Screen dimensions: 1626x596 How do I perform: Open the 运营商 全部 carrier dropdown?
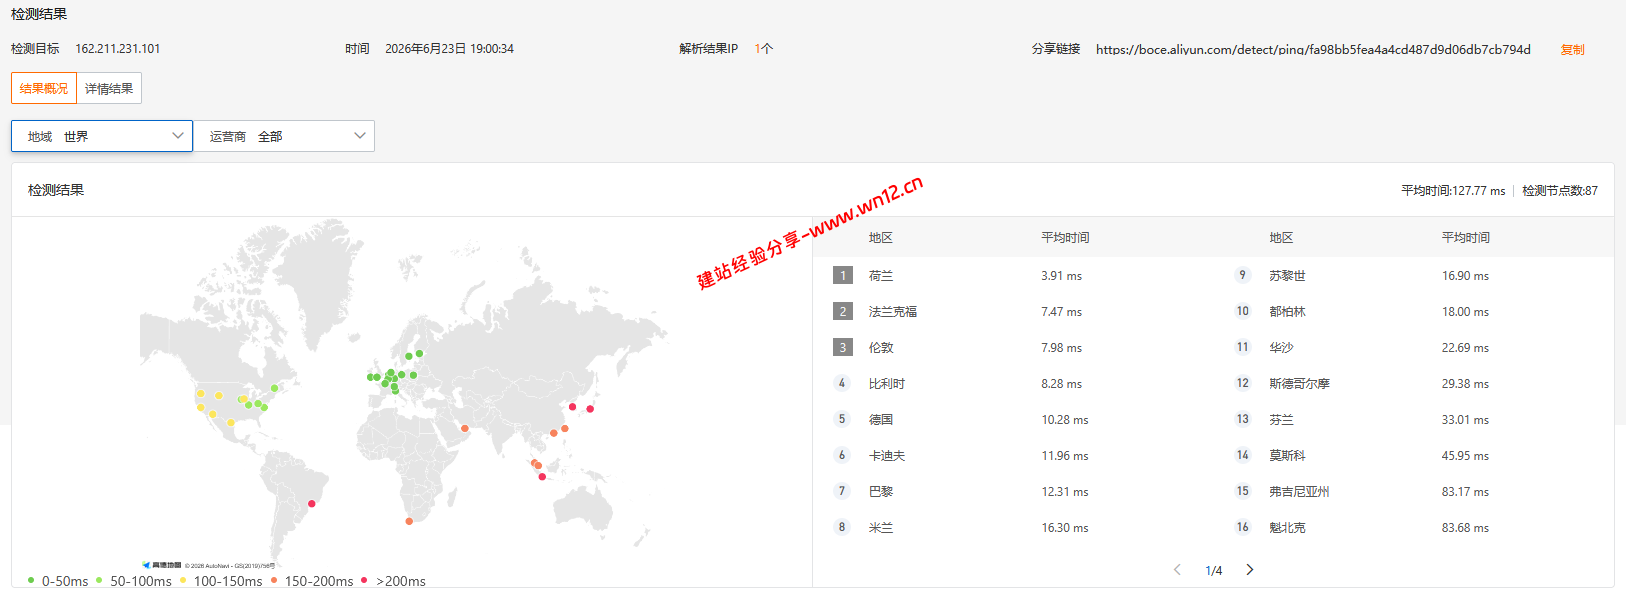284,136
